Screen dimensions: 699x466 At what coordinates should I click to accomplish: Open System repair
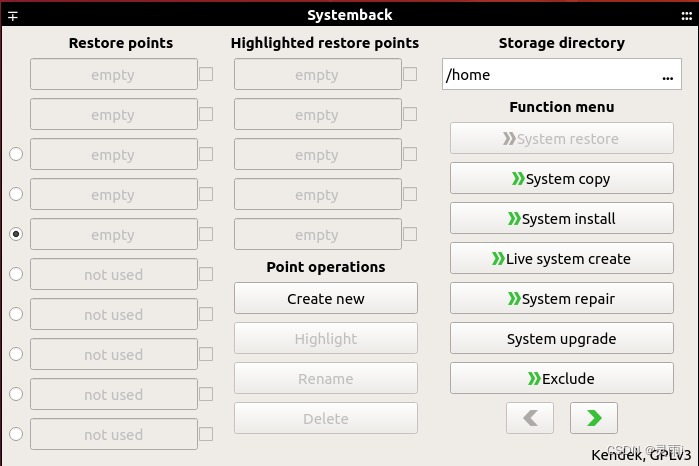click(x=562, y=299)
